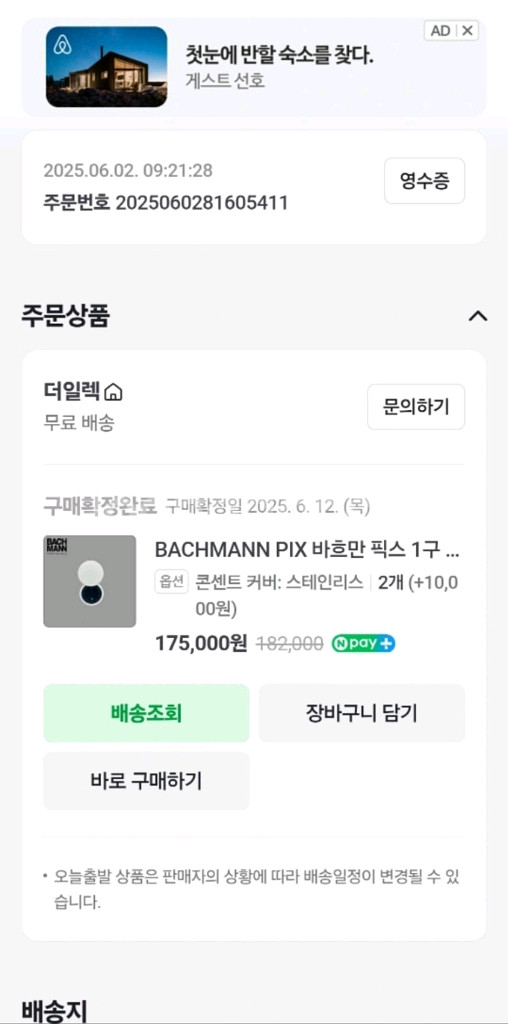Check delivery with the 배송조회 button
The width and height of the screenshot is (508, 1024).
tap(146, 713)
